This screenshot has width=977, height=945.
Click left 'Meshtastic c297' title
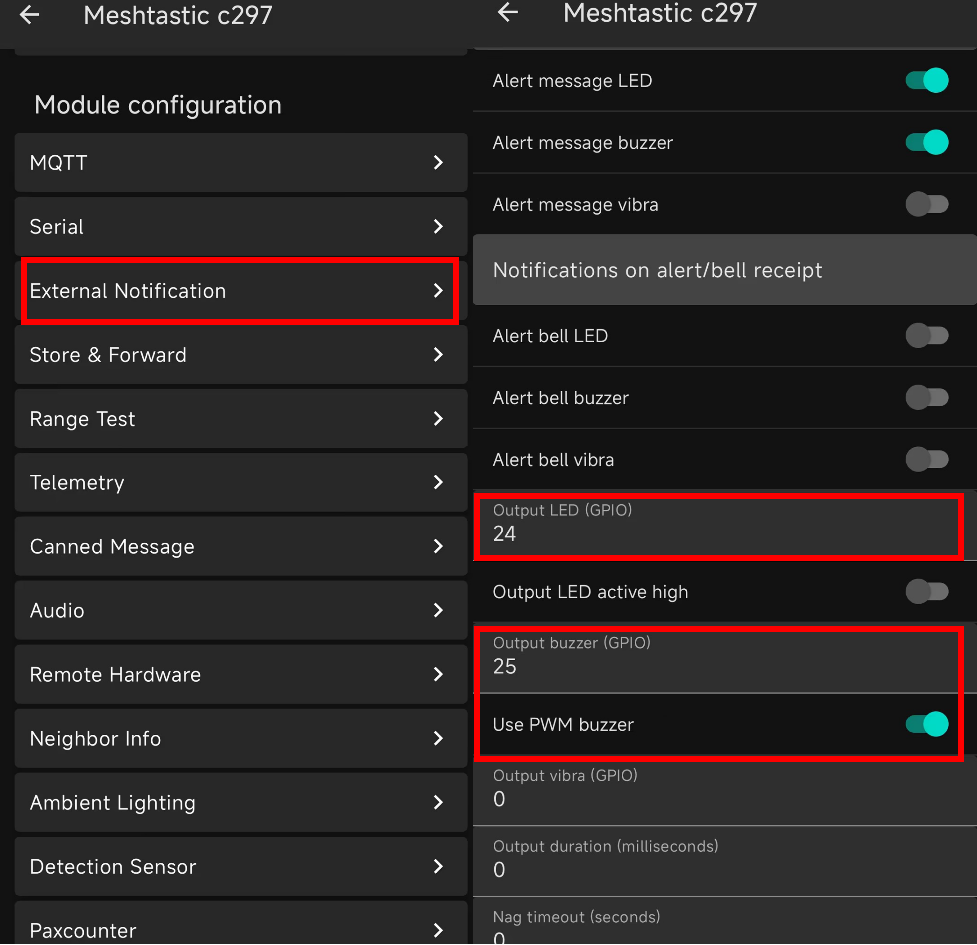point(178,16)
